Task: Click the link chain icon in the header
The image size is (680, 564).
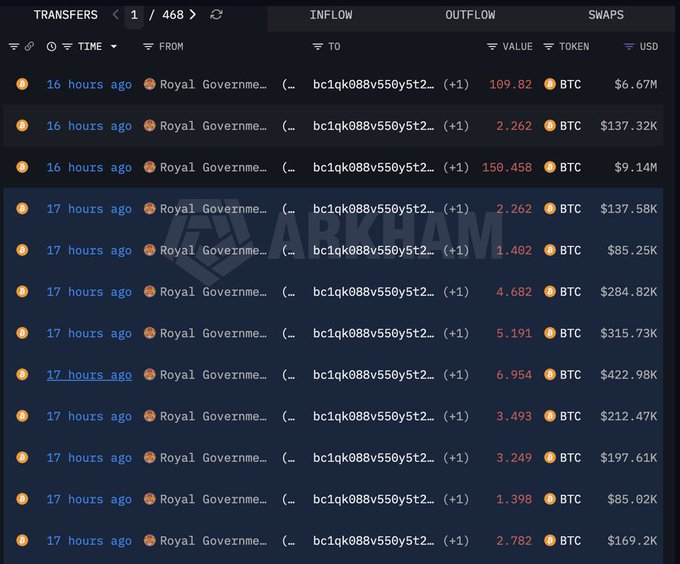Action: 29,46
